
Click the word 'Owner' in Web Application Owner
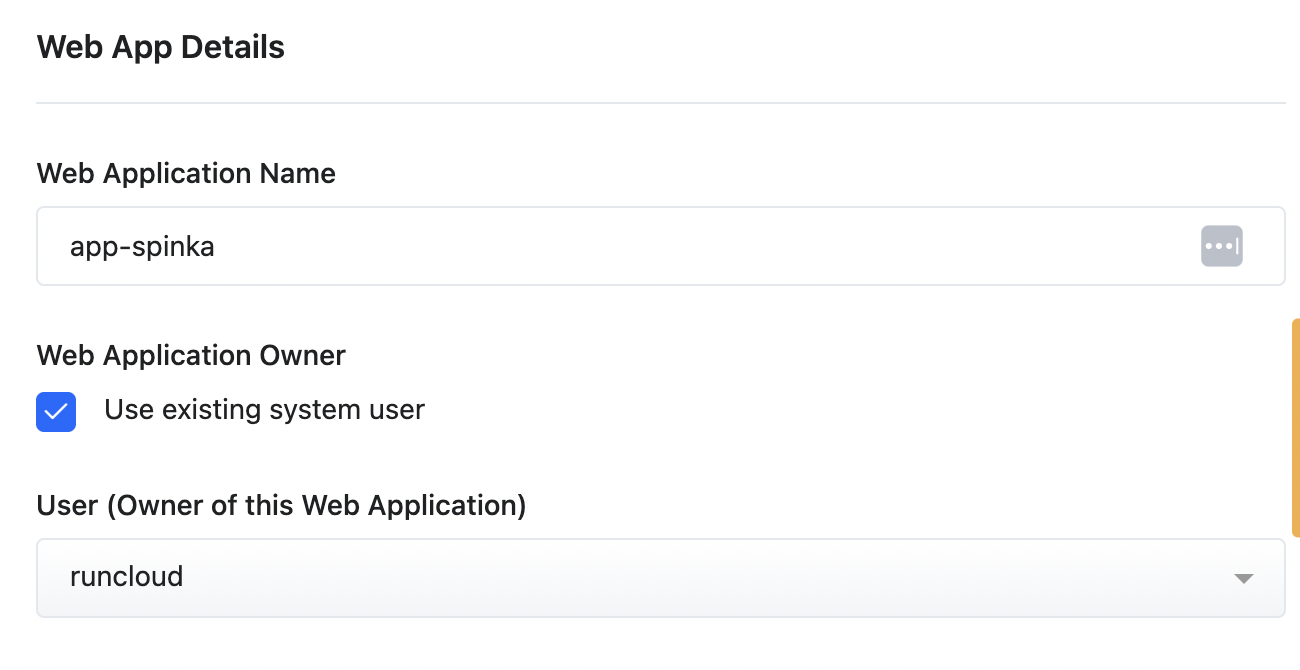point(303,356)
